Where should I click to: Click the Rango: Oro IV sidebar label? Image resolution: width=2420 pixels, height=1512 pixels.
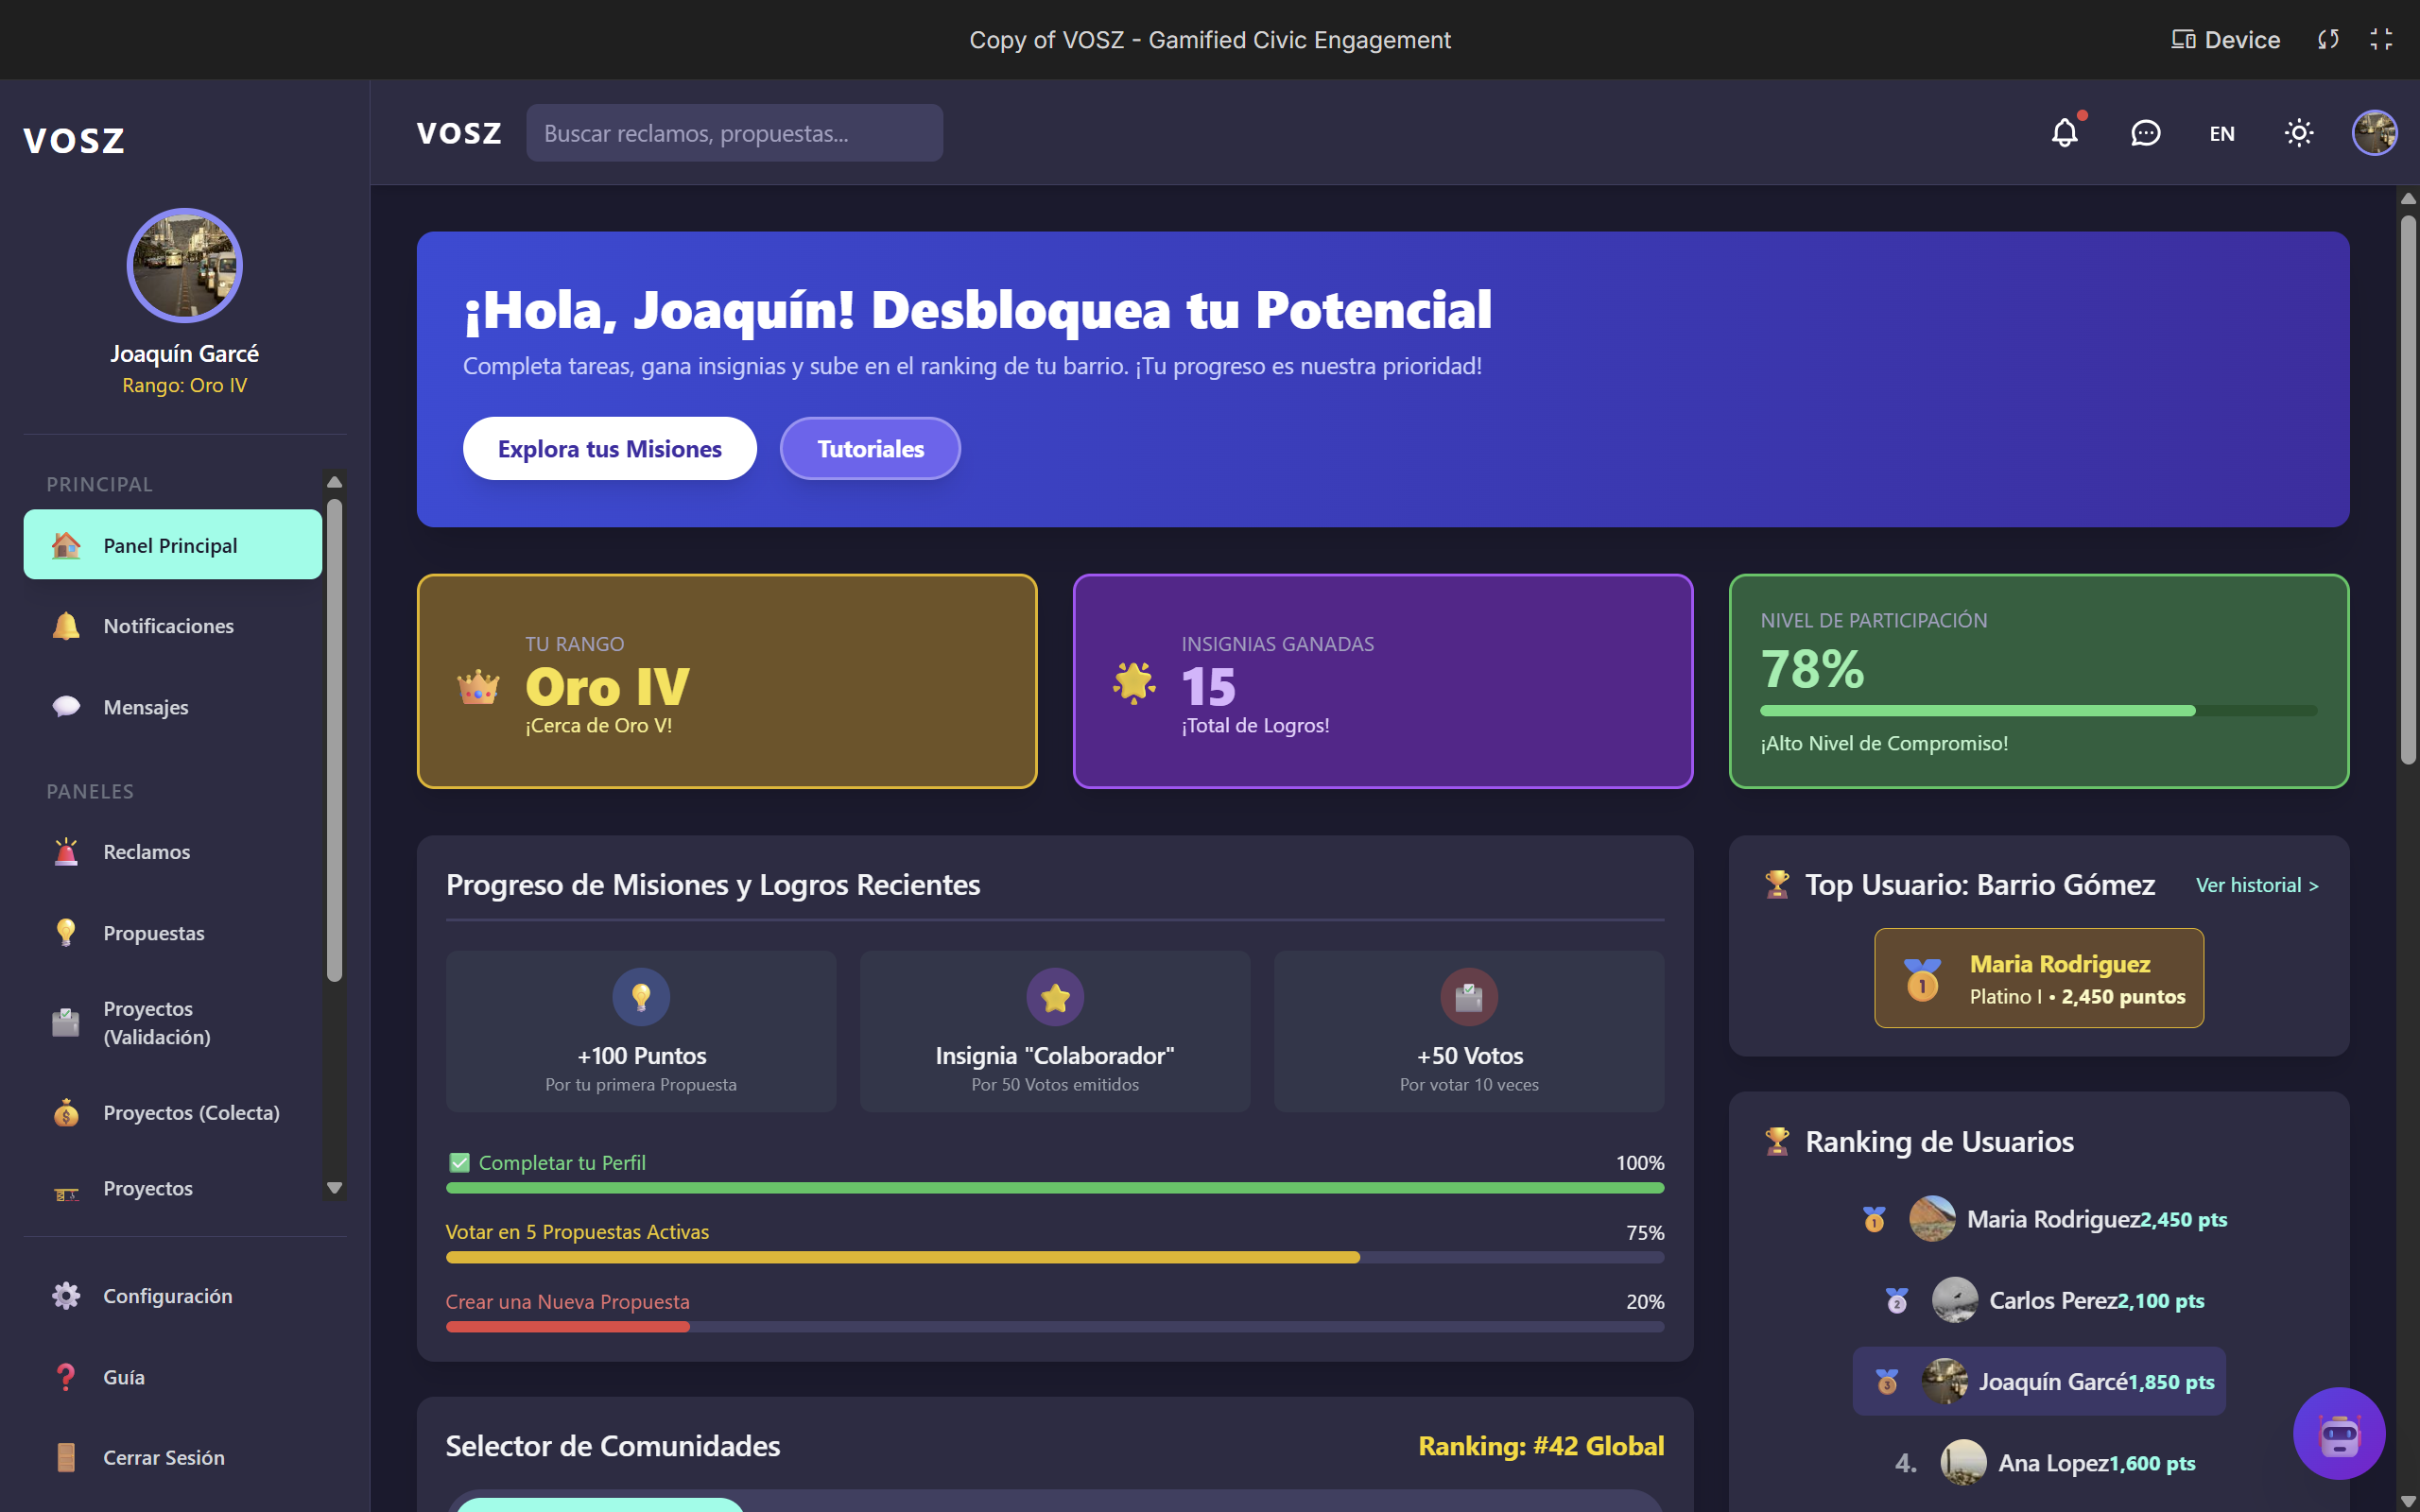coord(185,385)
